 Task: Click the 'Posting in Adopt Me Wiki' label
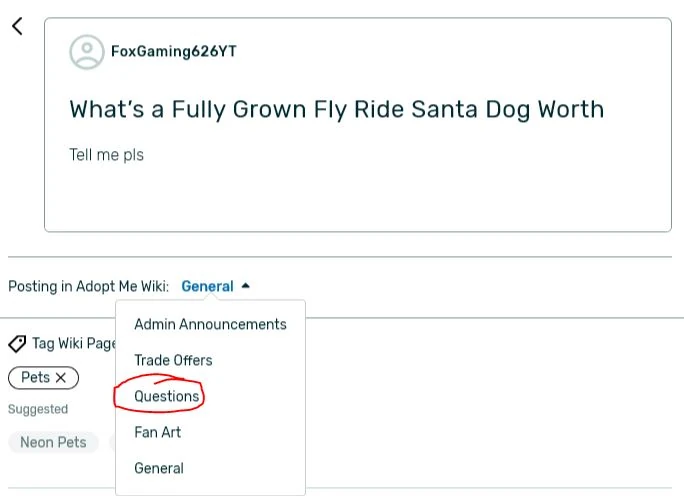[x=88, y=286]
